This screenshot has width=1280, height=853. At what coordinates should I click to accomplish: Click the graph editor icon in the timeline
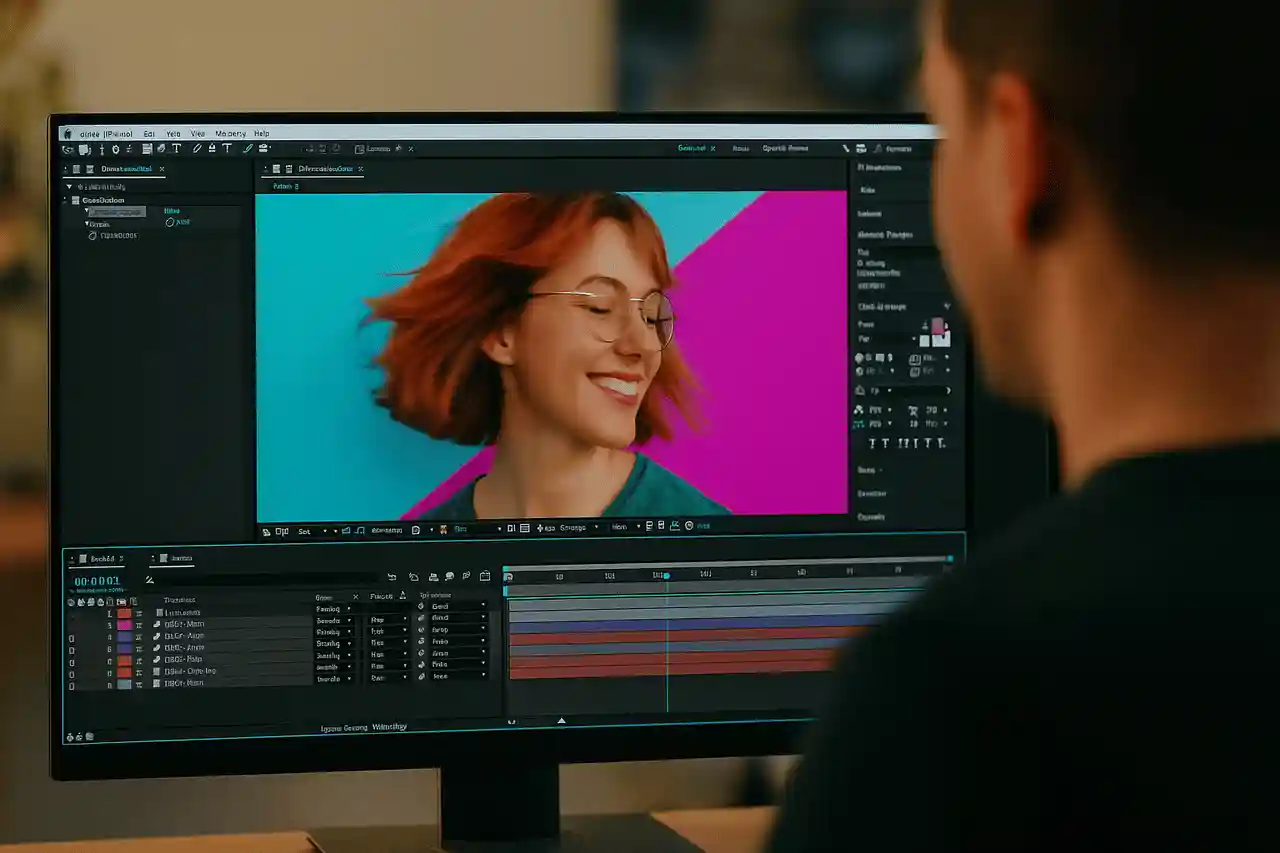tap(483, 576)
